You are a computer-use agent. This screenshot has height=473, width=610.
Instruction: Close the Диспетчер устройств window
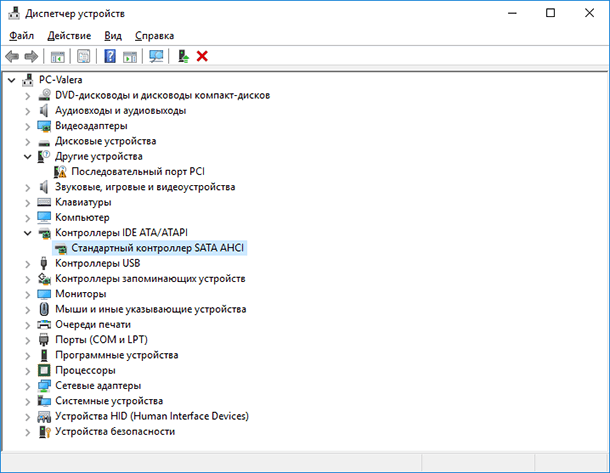coord(589,13)
